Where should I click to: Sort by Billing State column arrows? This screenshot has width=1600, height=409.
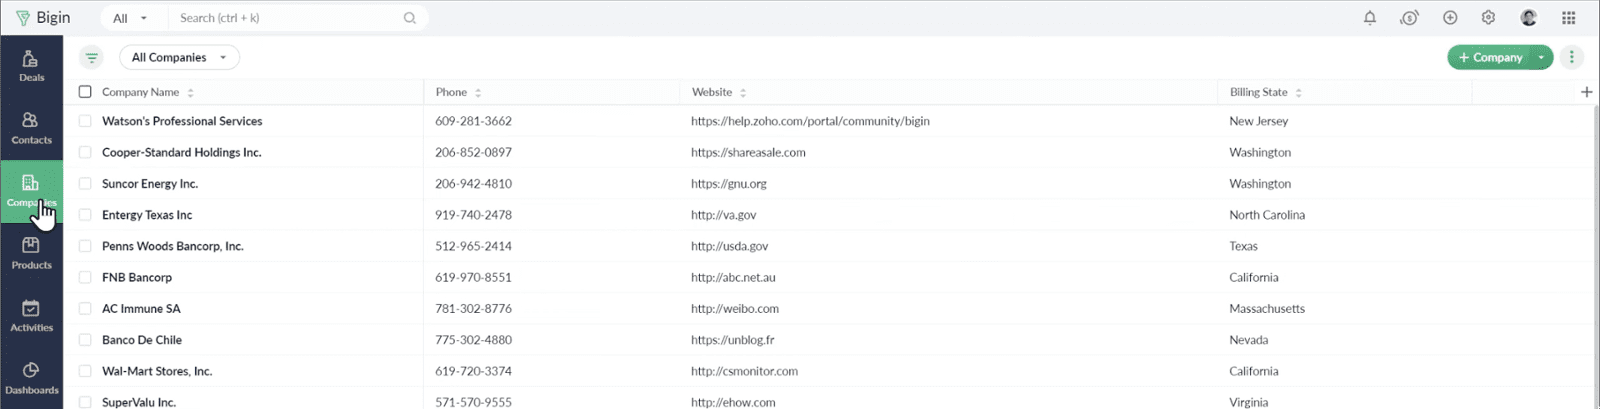1298,92
